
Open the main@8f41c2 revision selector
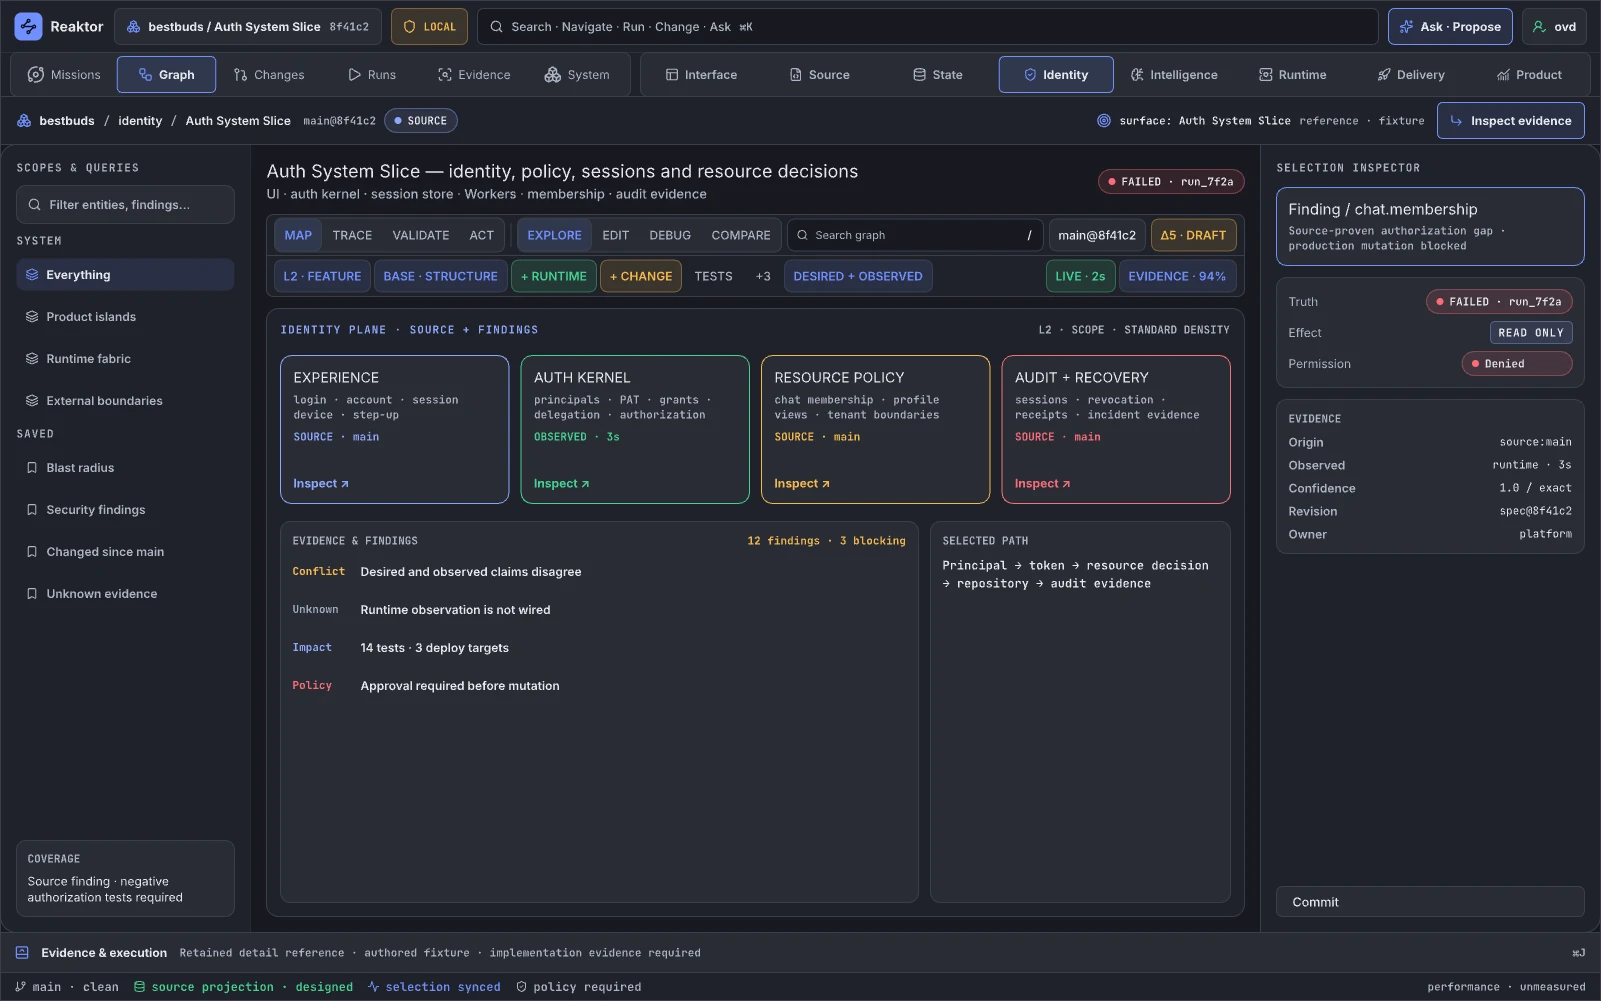point(1097,236)
